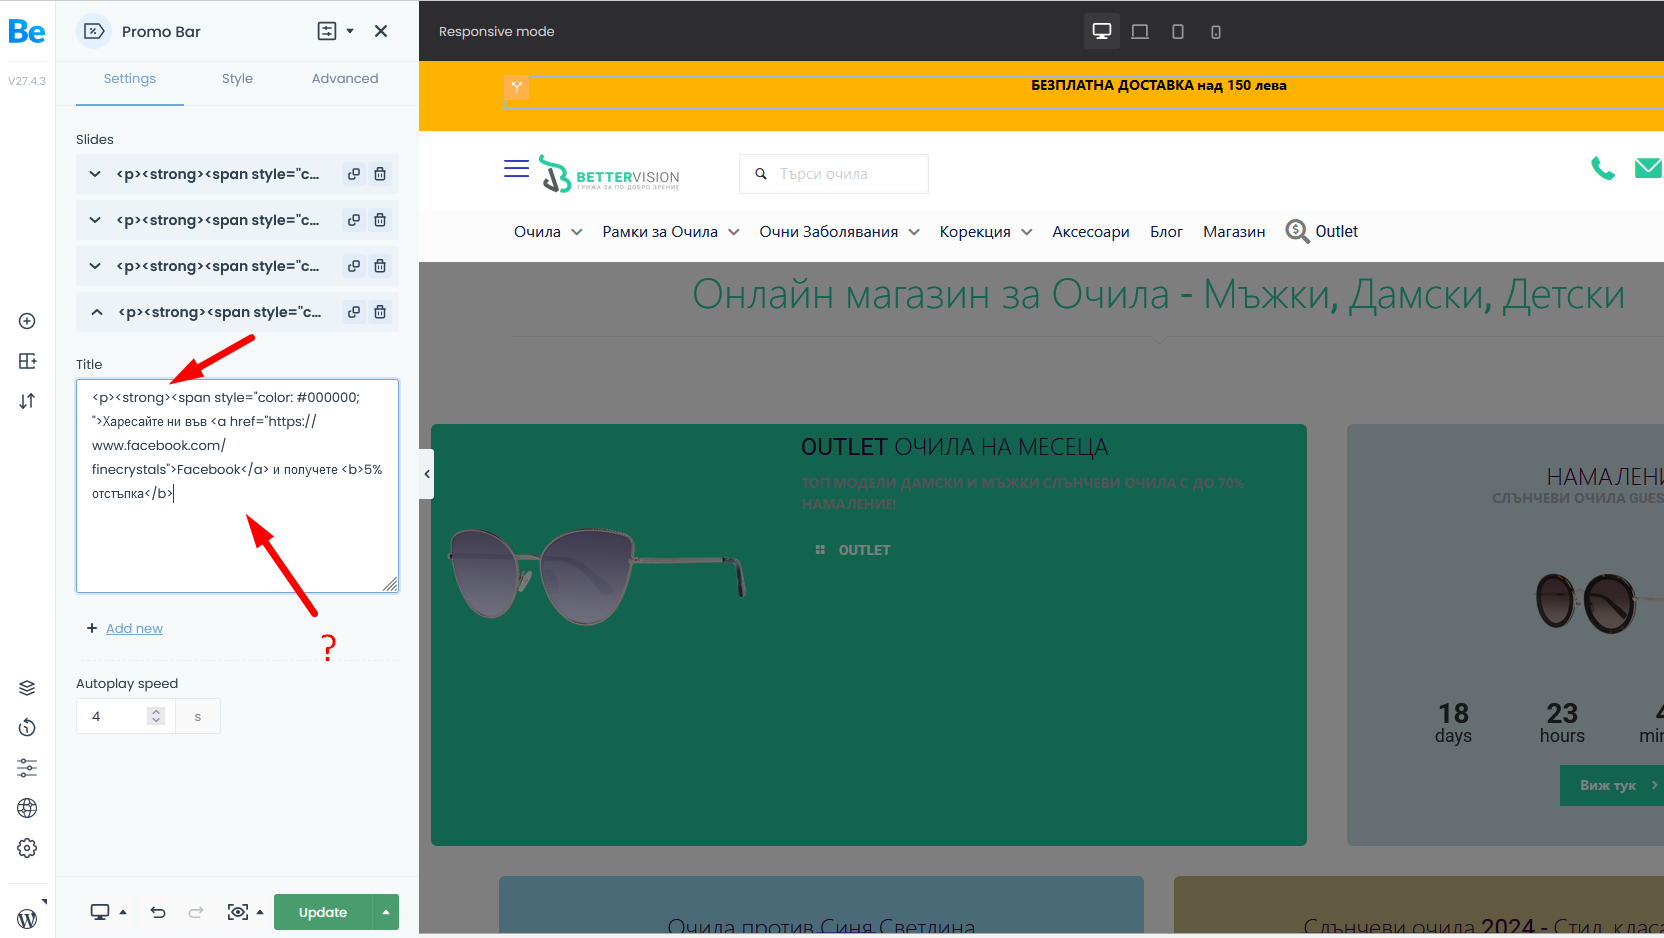The height and width of the screenshot is (938, 1664).
Task: Delete the second slide
Action: click(x=380, y=220)
